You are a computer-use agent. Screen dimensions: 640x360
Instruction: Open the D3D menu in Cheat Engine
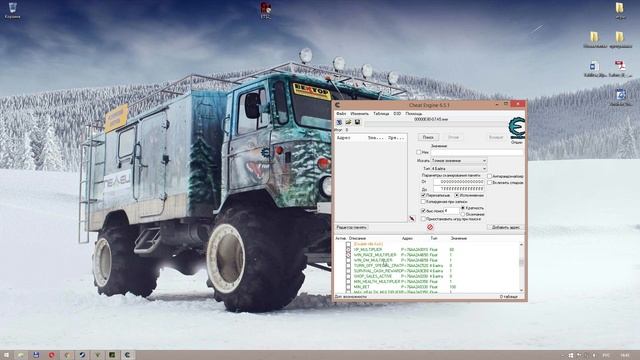(x=397, y=113)
